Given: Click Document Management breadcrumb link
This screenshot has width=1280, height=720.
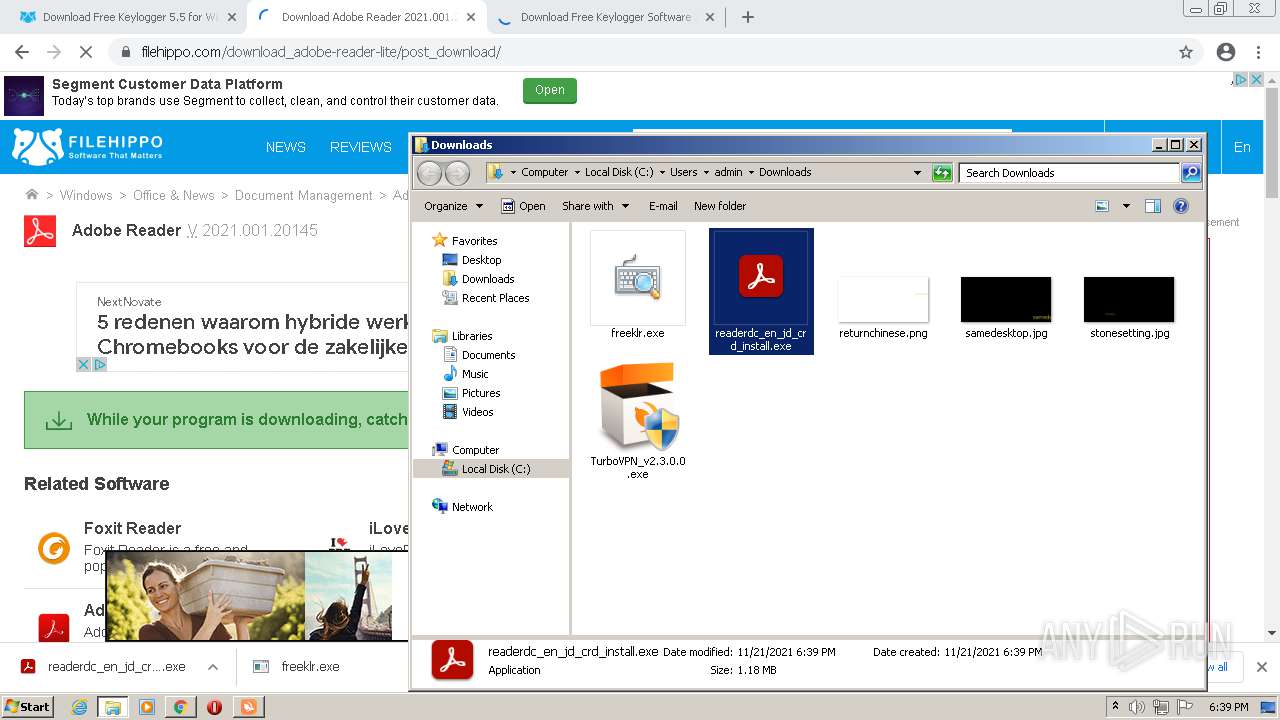Looking at the screenshot, I should [304, 195].
